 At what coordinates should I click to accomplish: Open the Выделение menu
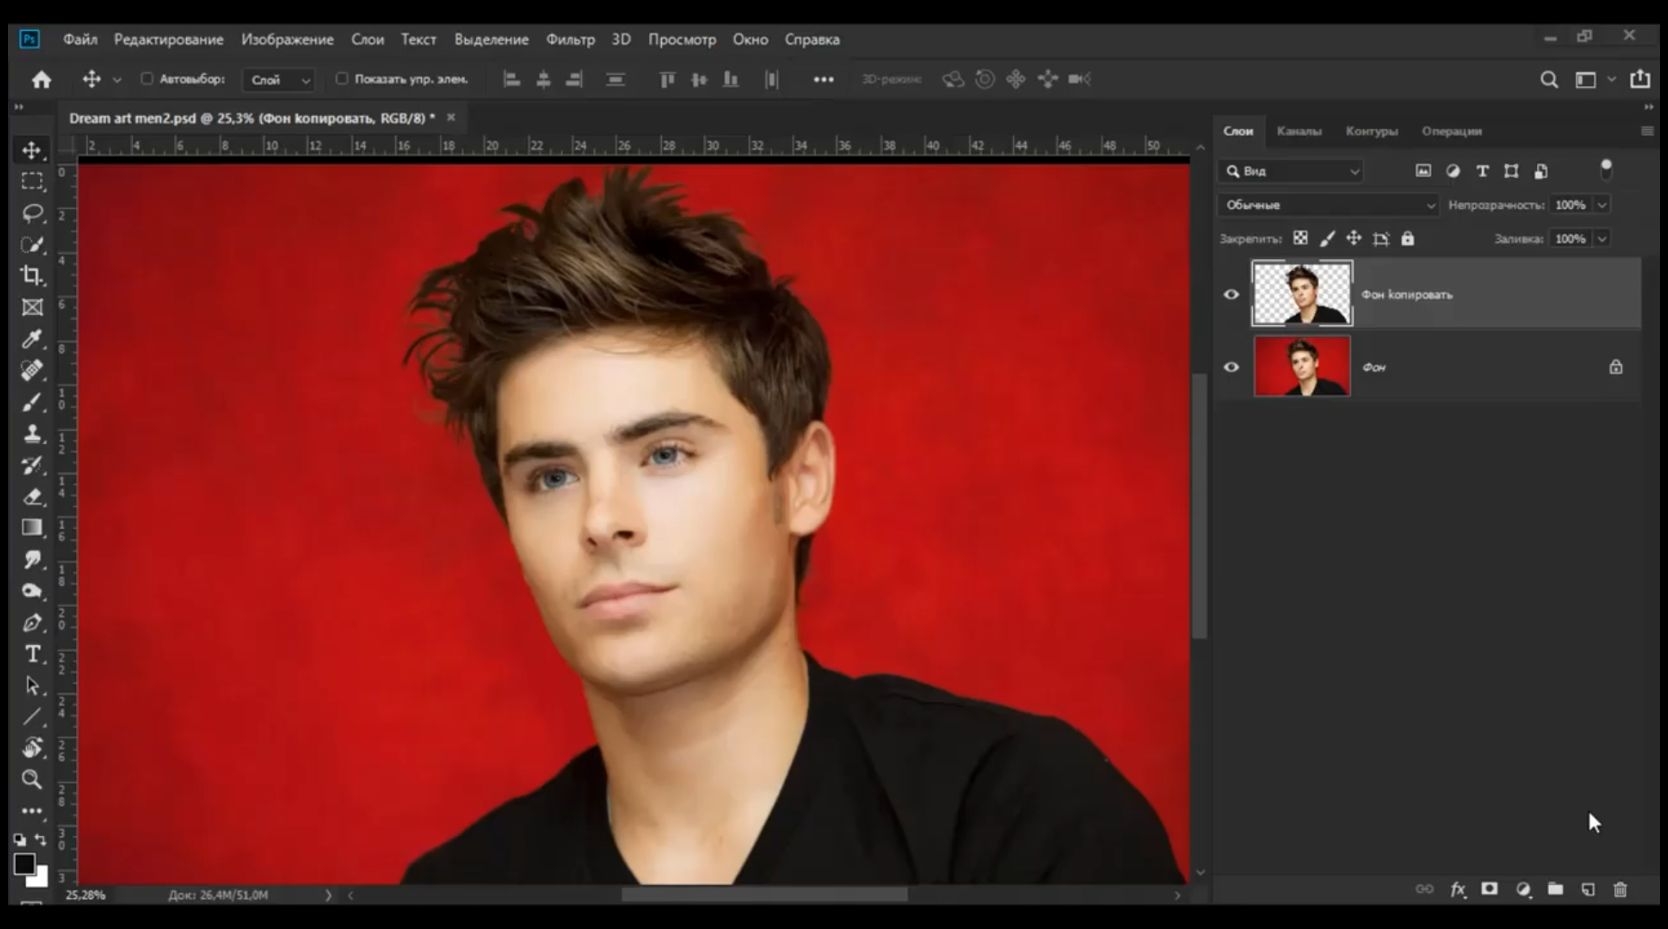coord(491,39)
